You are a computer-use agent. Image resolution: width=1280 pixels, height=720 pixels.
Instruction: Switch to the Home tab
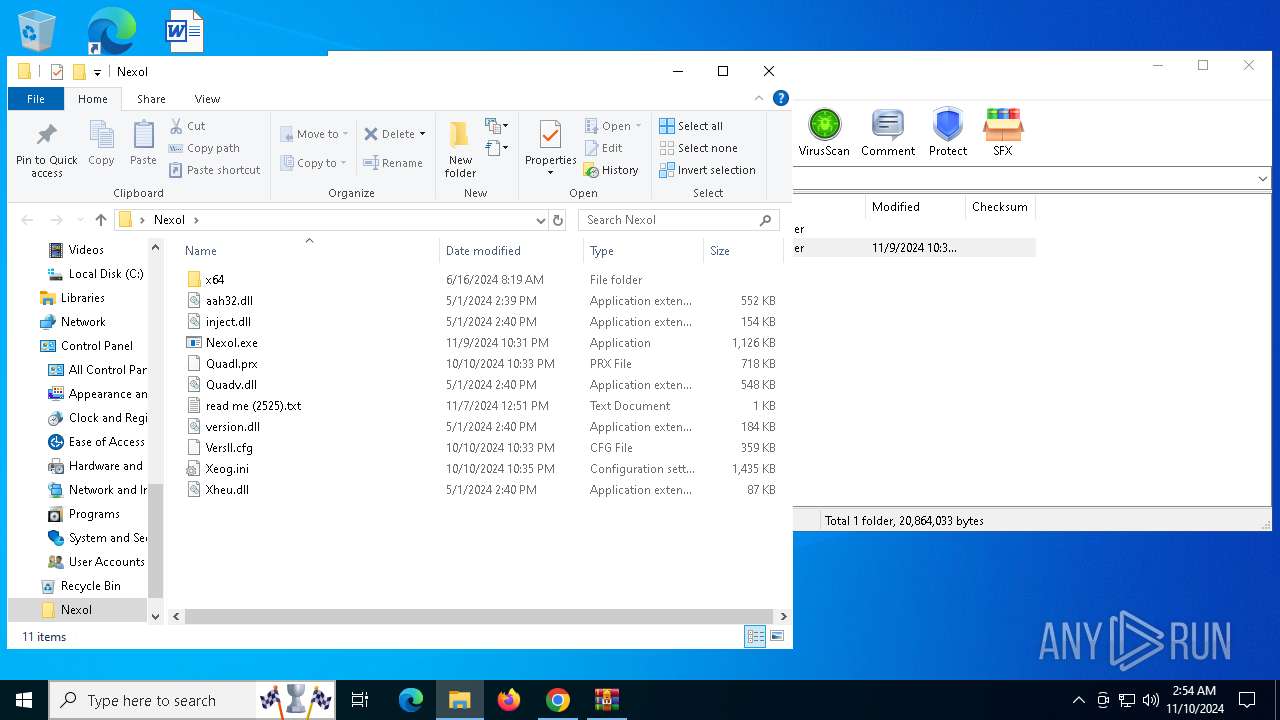point(93,99)
